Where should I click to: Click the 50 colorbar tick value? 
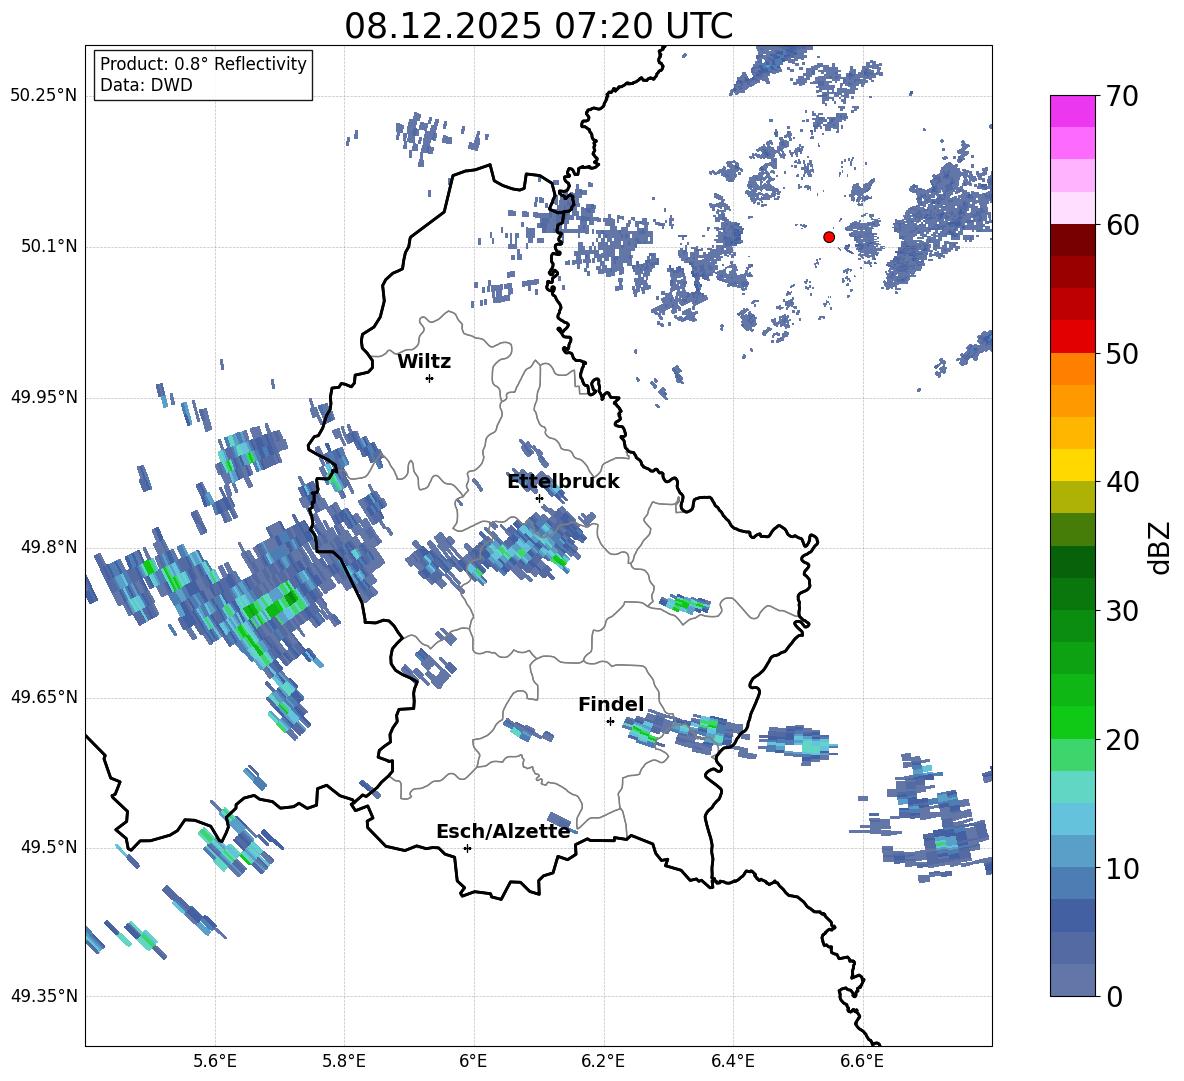pos(1122,354)
